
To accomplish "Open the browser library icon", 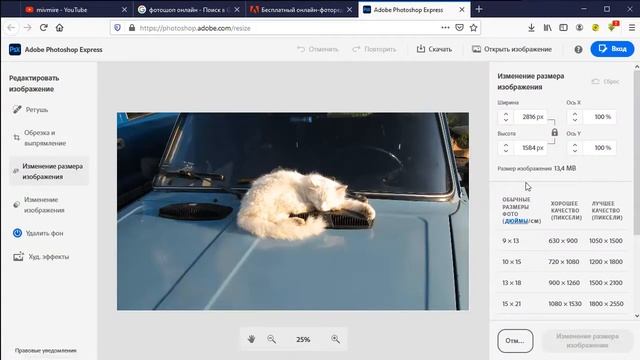I will tap(547, 28).
